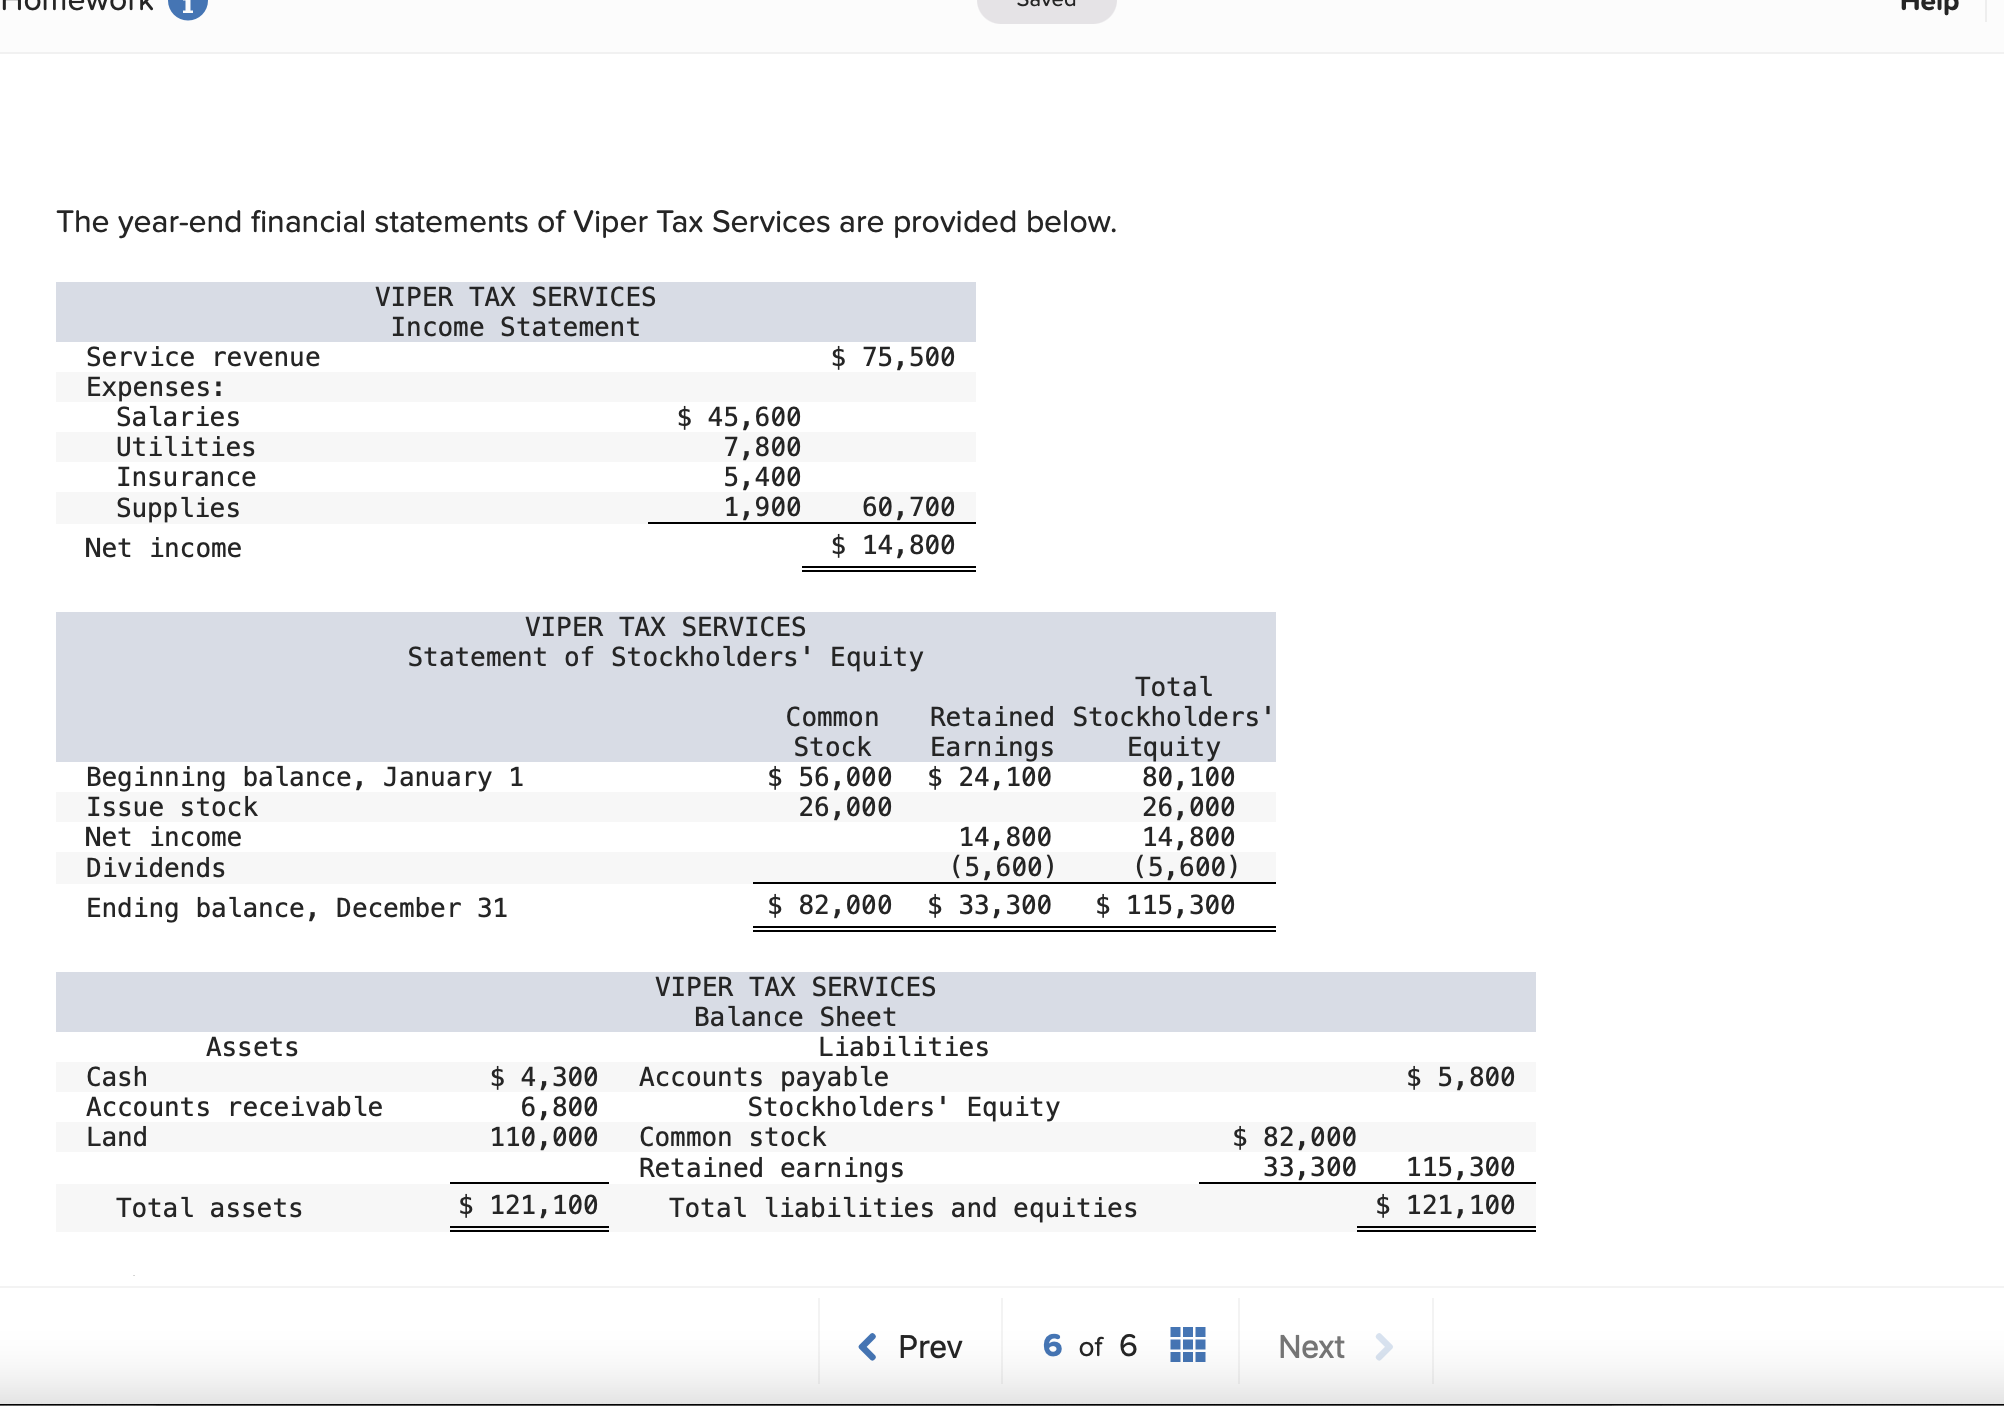The image size is (2004, 1406).
Task: Click the Land 110,000 asset value
Action: (x=543, y=1137)
